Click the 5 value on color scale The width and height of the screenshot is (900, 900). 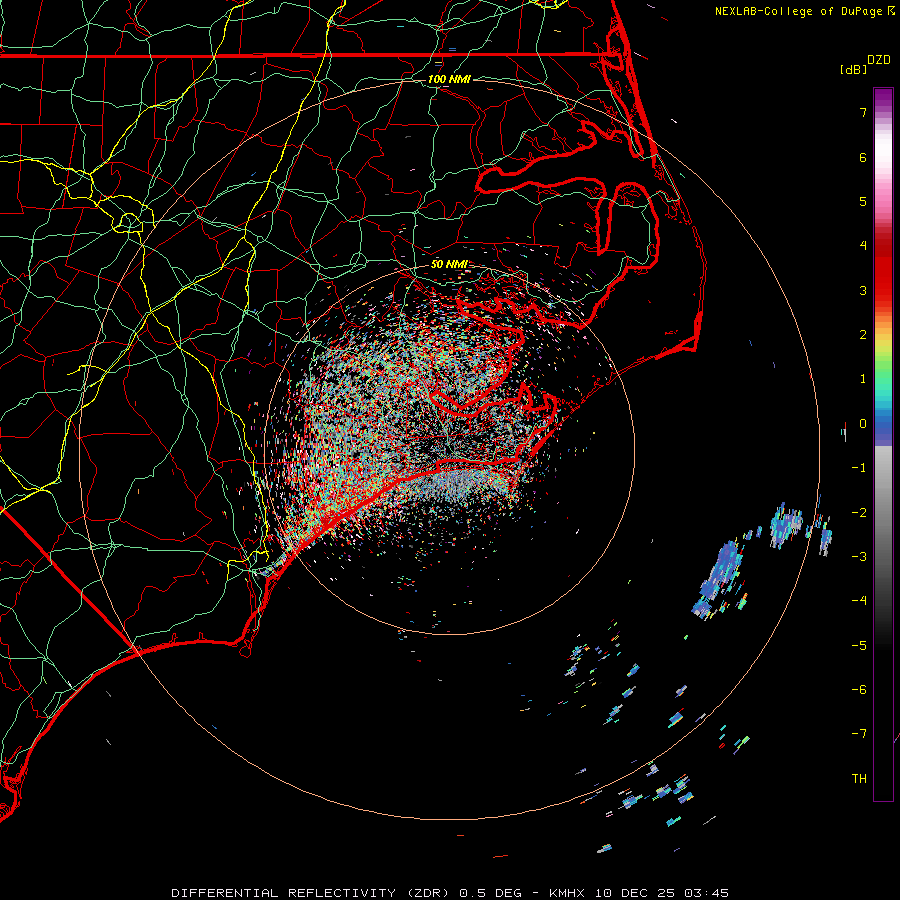[x=863, y=201]
